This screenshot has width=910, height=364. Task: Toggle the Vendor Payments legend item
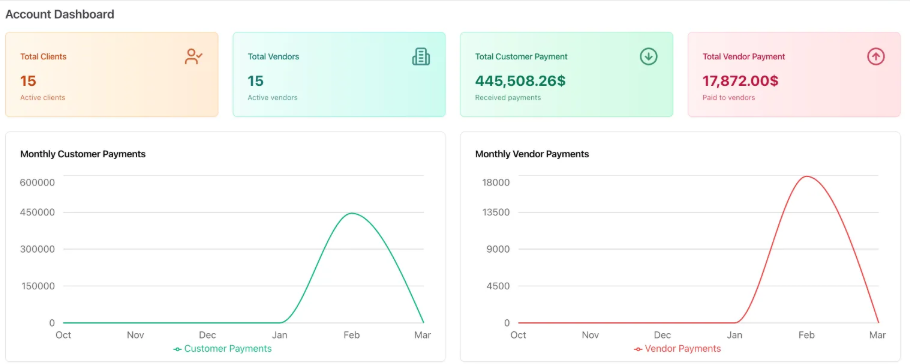tap(677, 349)
